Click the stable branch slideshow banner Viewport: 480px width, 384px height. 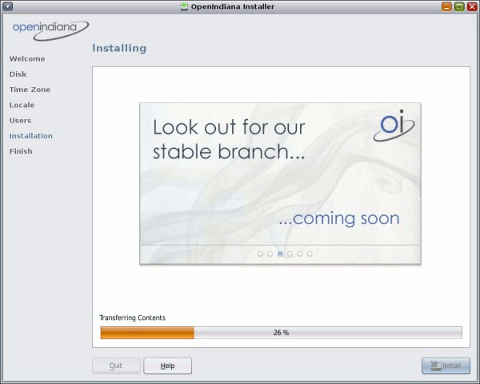point(280,184)
